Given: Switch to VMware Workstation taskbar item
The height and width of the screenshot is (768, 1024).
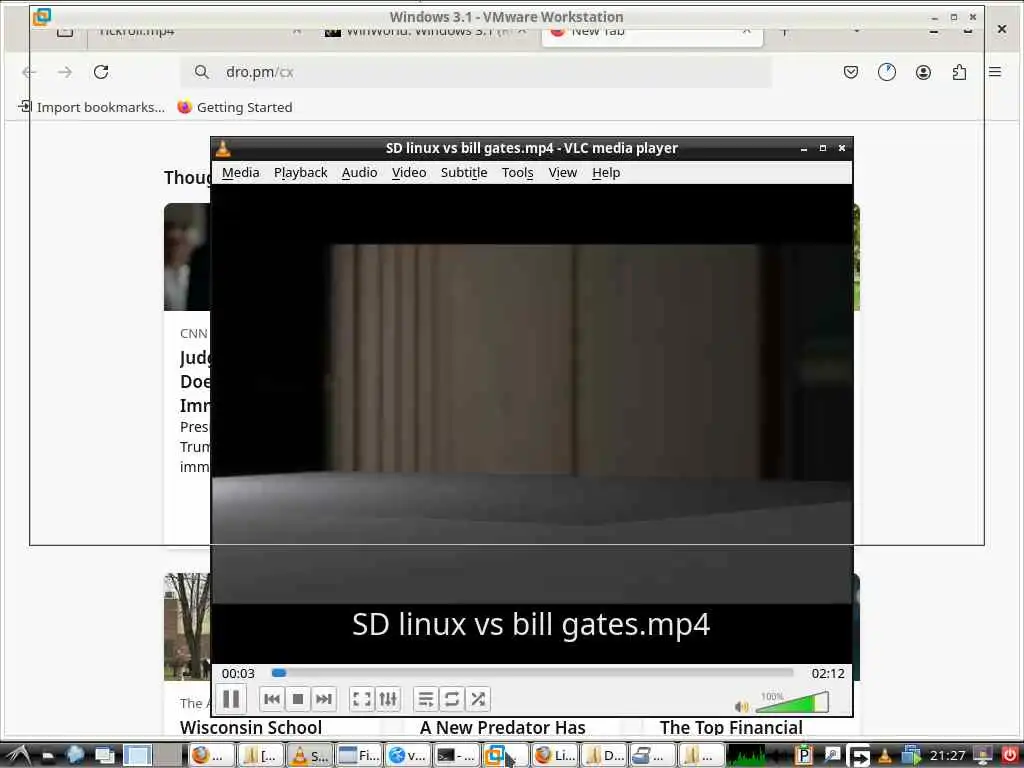Looking at the screenshot, I should pyautogui.click(x=504, y=756).
